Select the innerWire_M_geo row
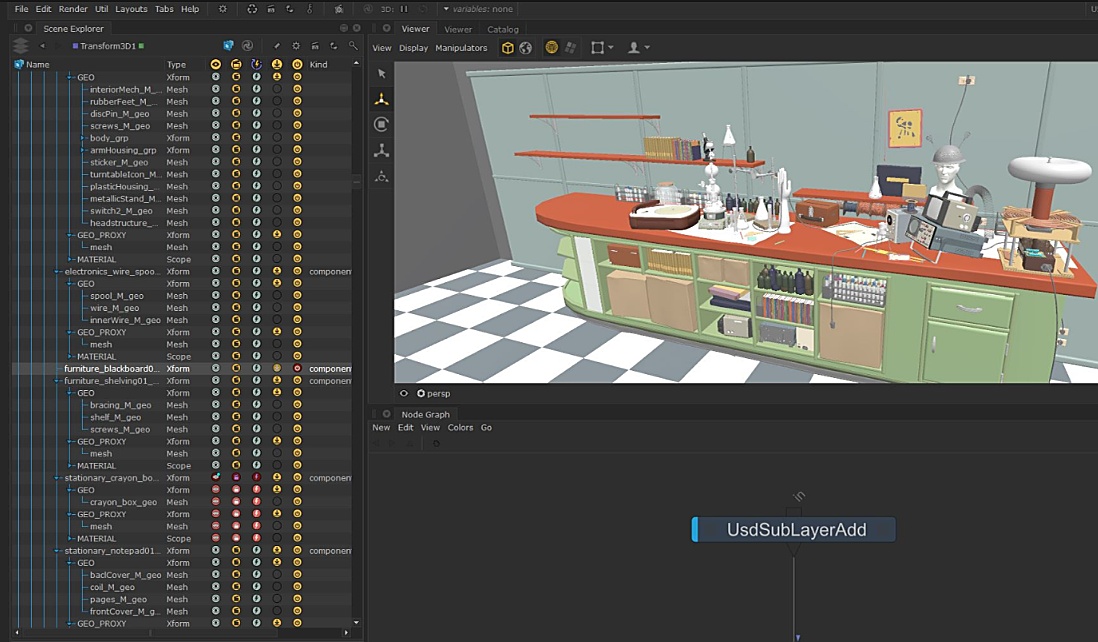Image resolution: width=1098 pixels, height=642 pixels. (181, 320)
